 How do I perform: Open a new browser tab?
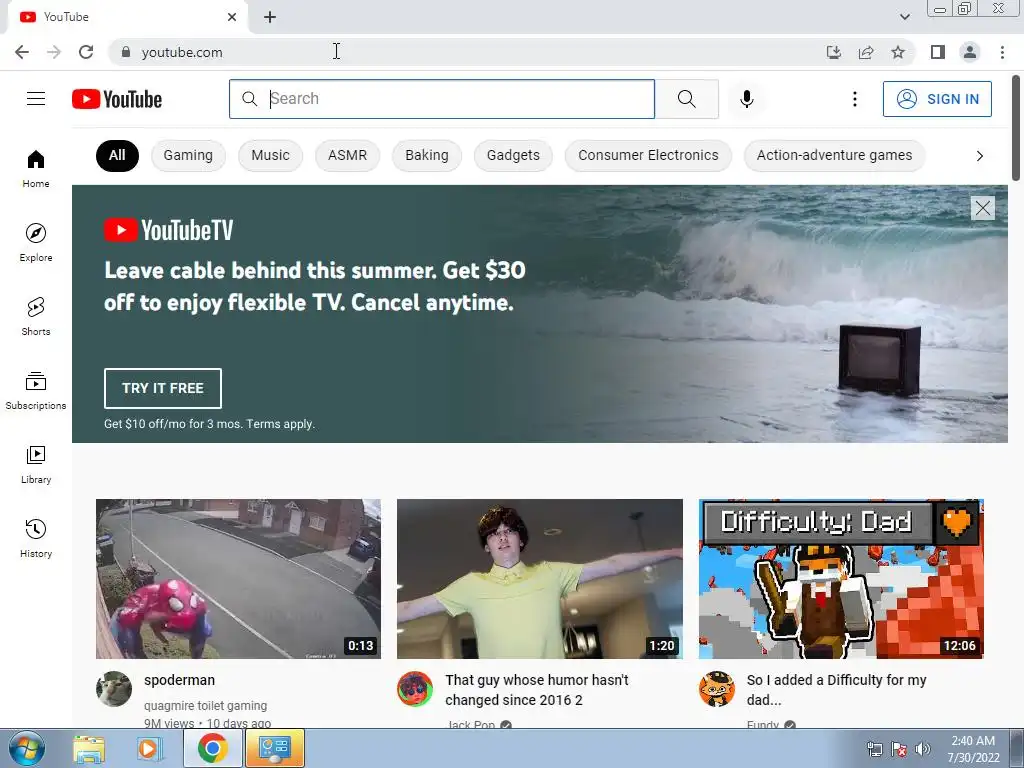pyautogui.click(x=270, y=17)
